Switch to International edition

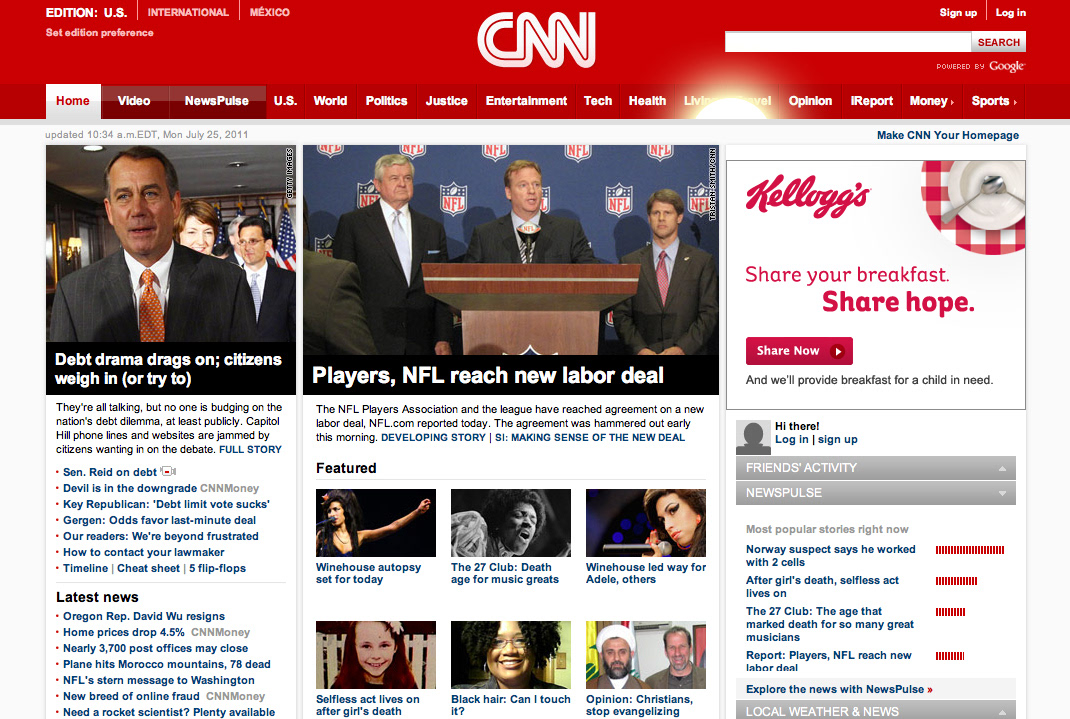(x=188, y=12)
